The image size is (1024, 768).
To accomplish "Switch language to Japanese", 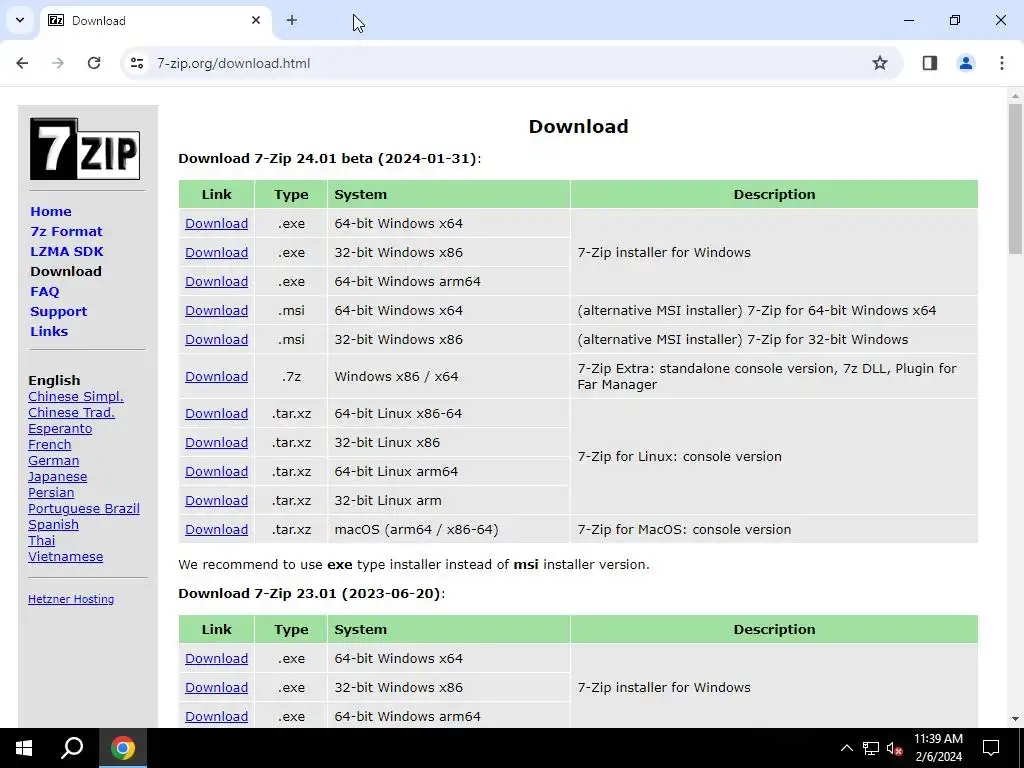I will pyautogui.click(x=57, y=477).
